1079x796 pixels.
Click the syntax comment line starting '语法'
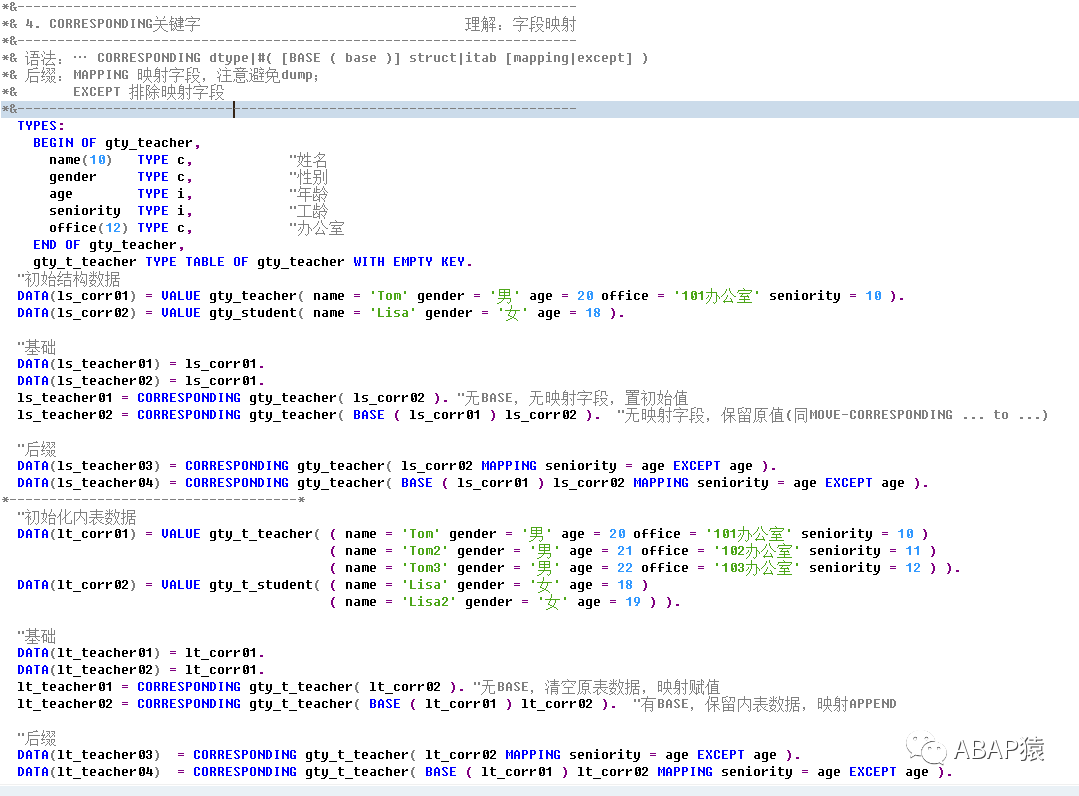click(336, 58)
